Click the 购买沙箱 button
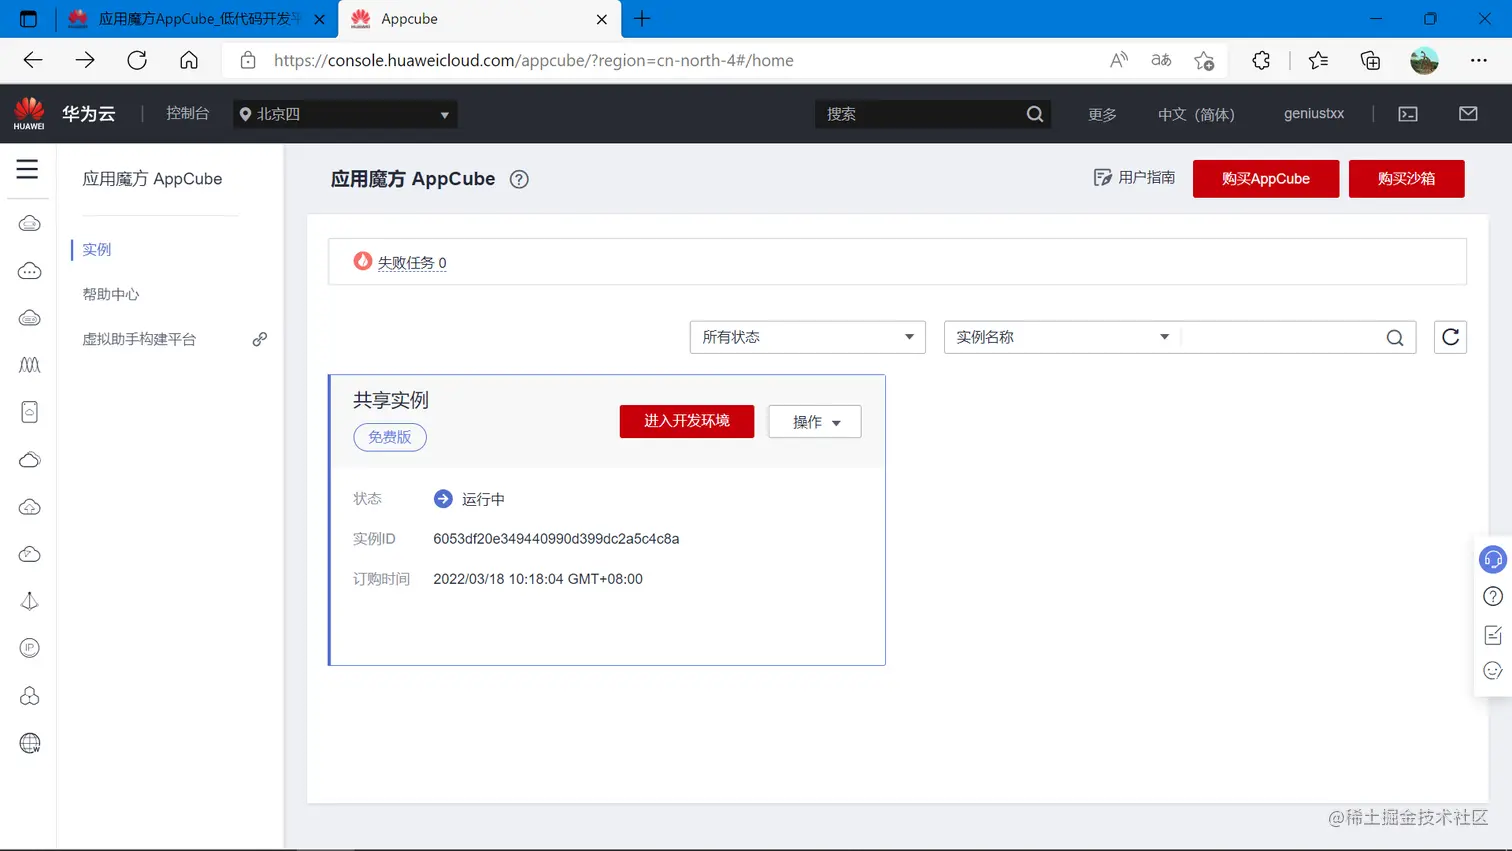 coord(1407,179)
